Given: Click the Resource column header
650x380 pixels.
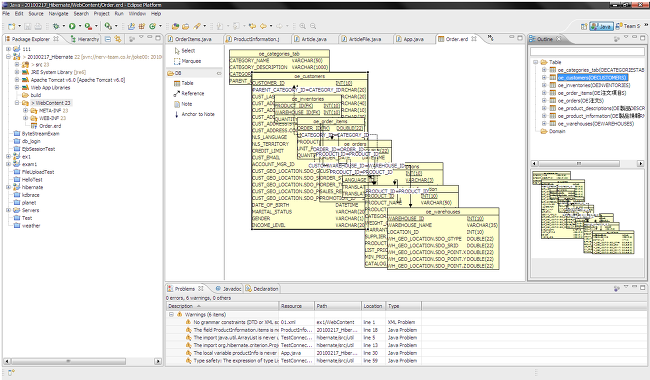Looking at the screenshot, I should coord(297,306).
